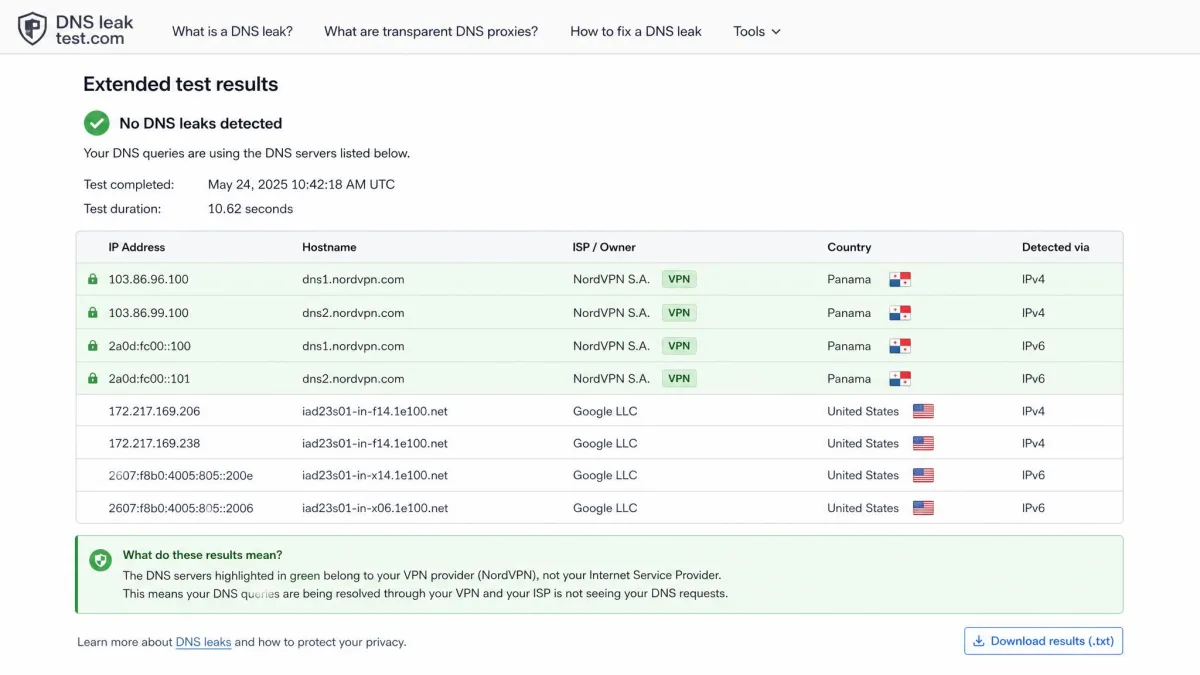Click the VPN badge in the 103.86.96.100 row
1200x675 pixels.
679,280
